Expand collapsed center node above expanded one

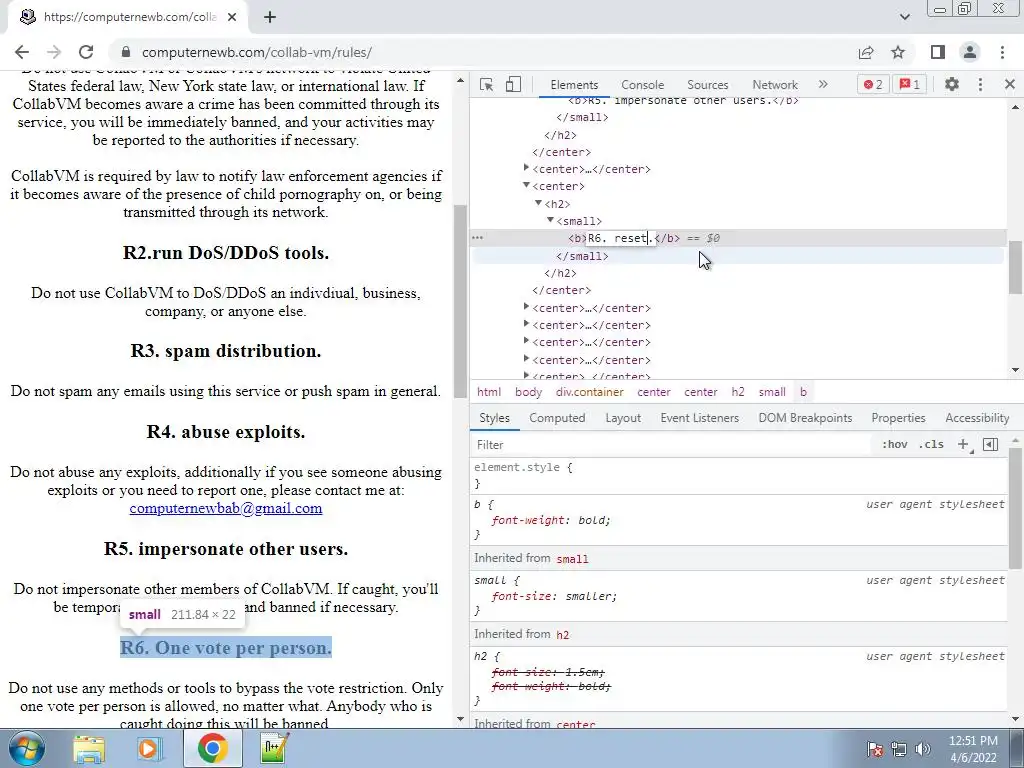coord(526,168)
